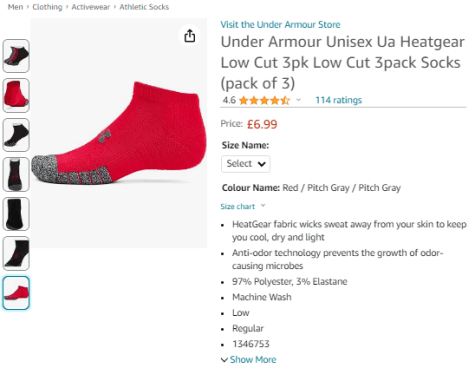Viewport: 475px width, 368px height.
Task: Open the Size Name Select dropdown
Action: 246,164
